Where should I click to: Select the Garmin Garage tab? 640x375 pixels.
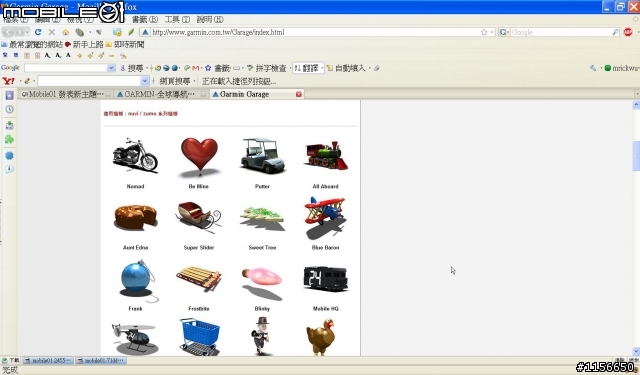click(x=256, y=94)
